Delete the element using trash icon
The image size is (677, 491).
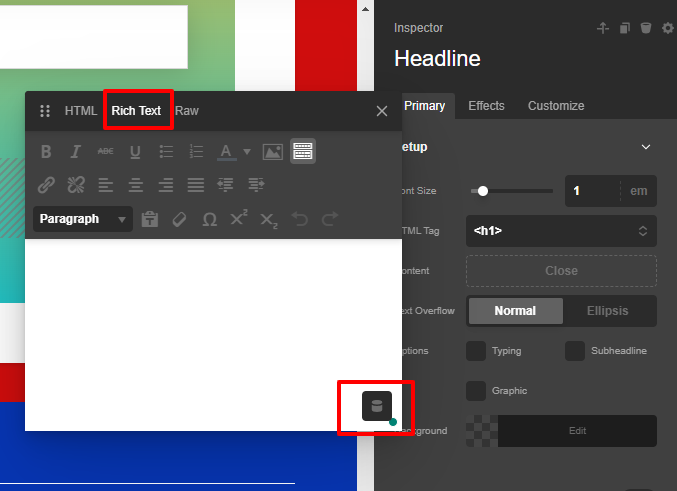[646, 28]
